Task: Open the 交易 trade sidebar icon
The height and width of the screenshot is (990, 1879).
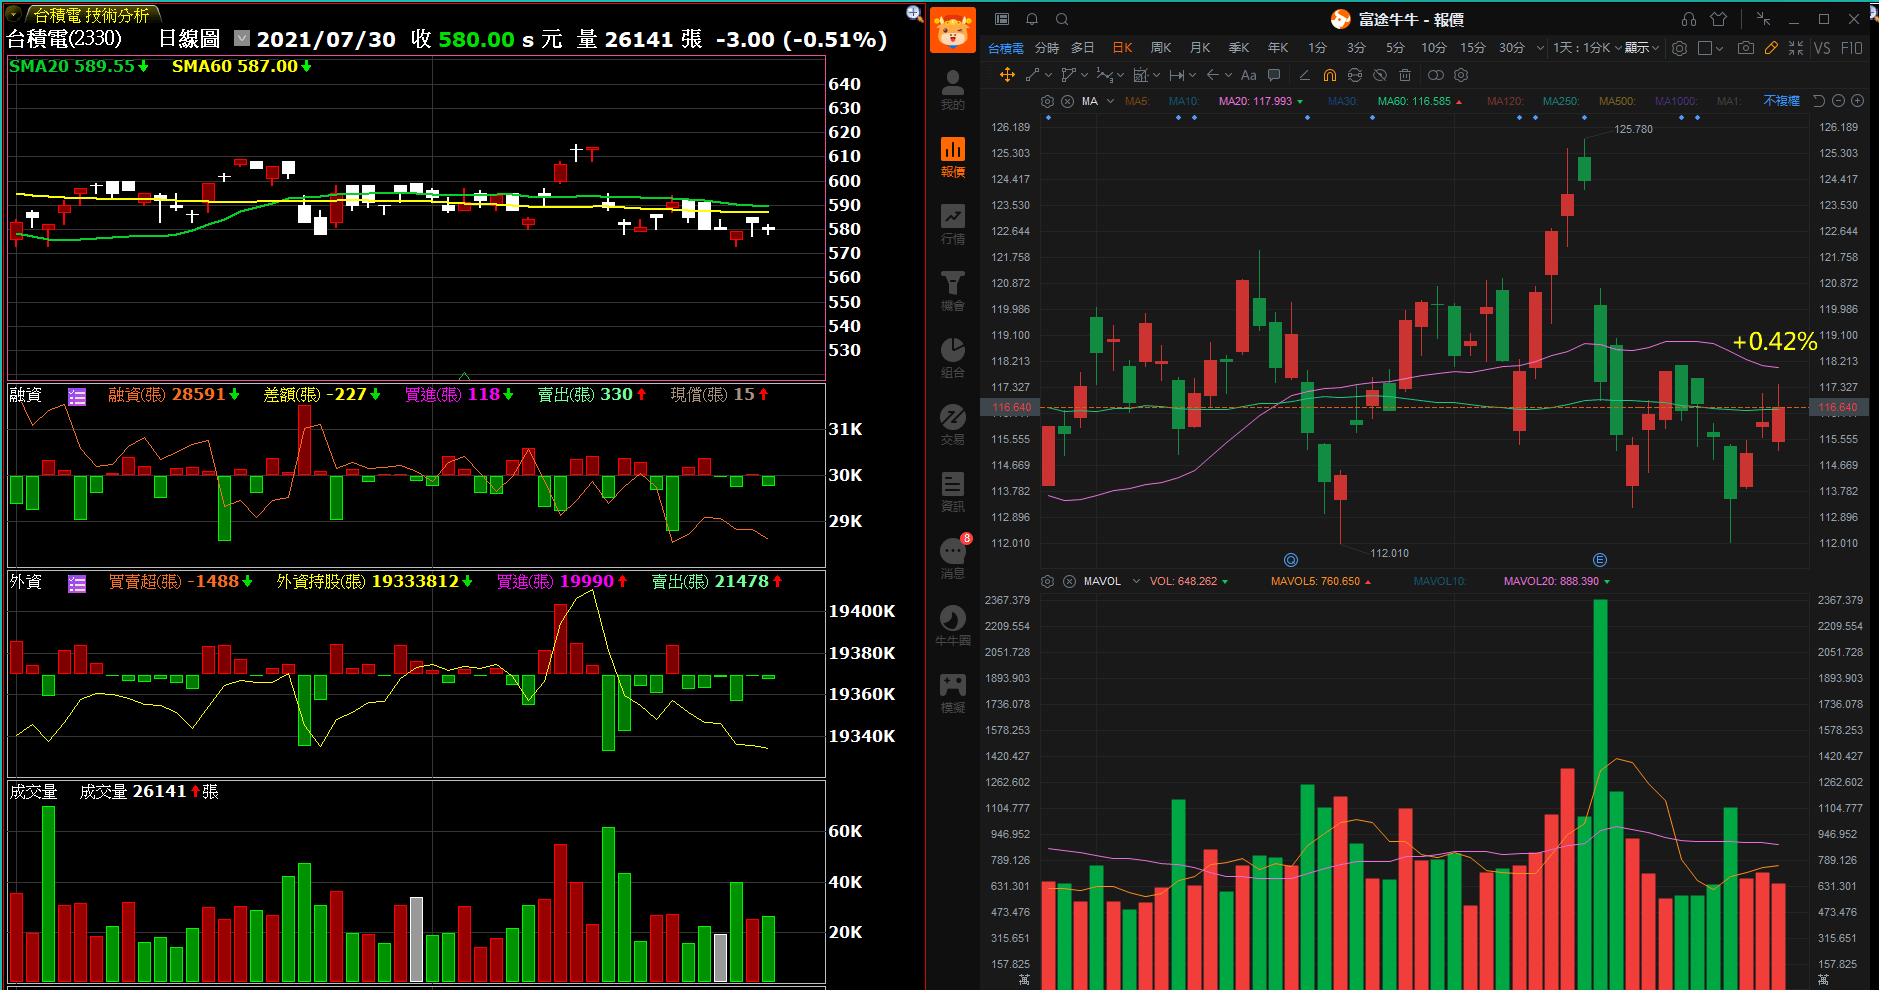Action: point(953,425)
